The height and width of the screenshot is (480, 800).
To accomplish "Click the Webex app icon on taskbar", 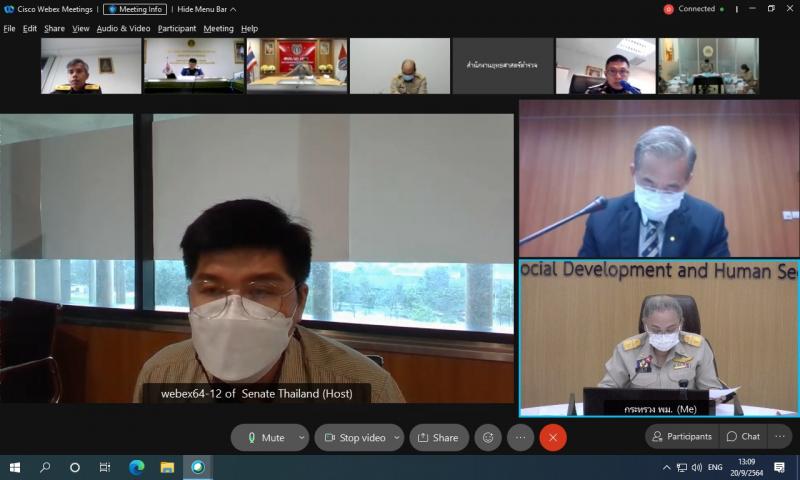I will pyautogui.click(x=198, y=467).
